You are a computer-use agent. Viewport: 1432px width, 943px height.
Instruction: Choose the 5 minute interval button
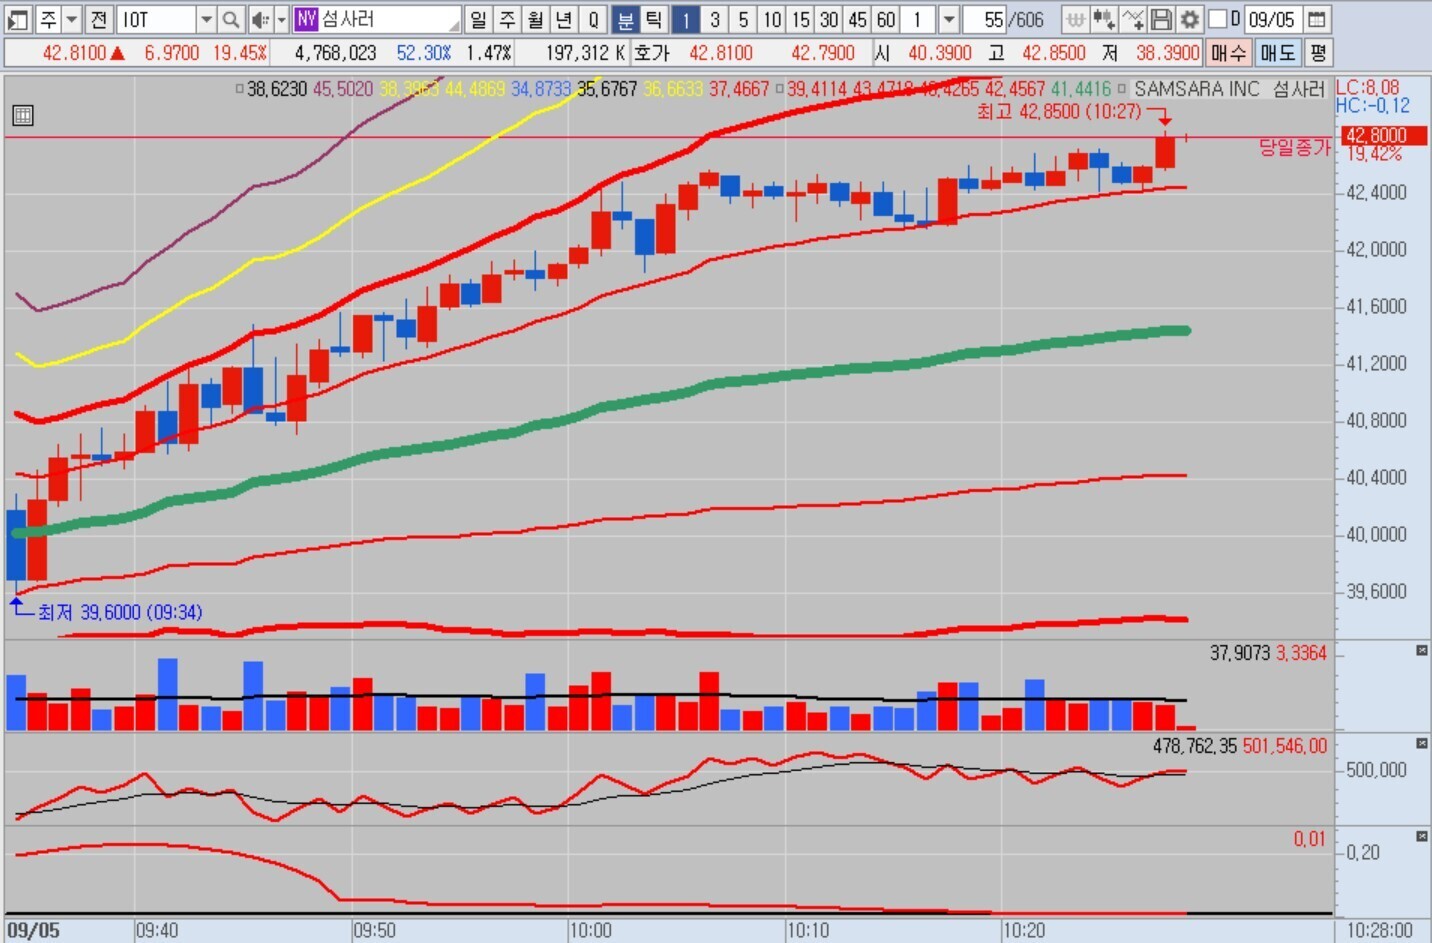pos(743,19)
